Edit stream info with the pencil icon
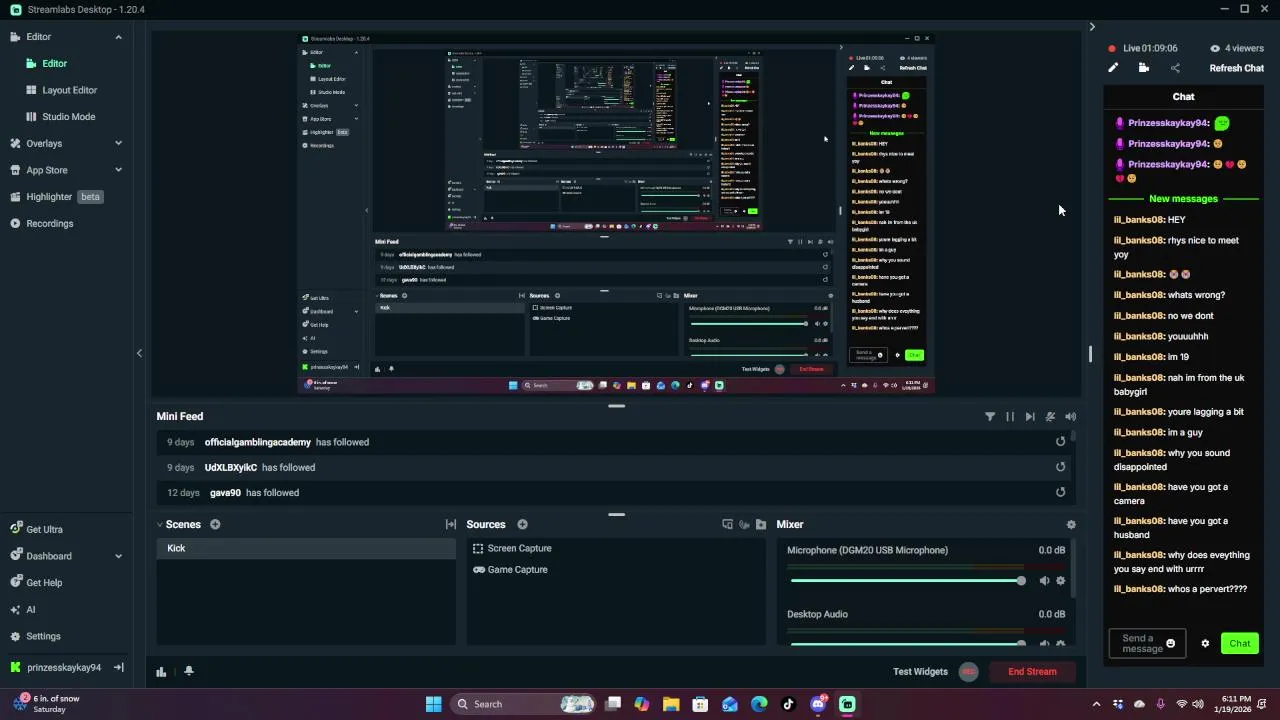Image resolution: width=1280 pixels, height=720 pixels. 1113,68
